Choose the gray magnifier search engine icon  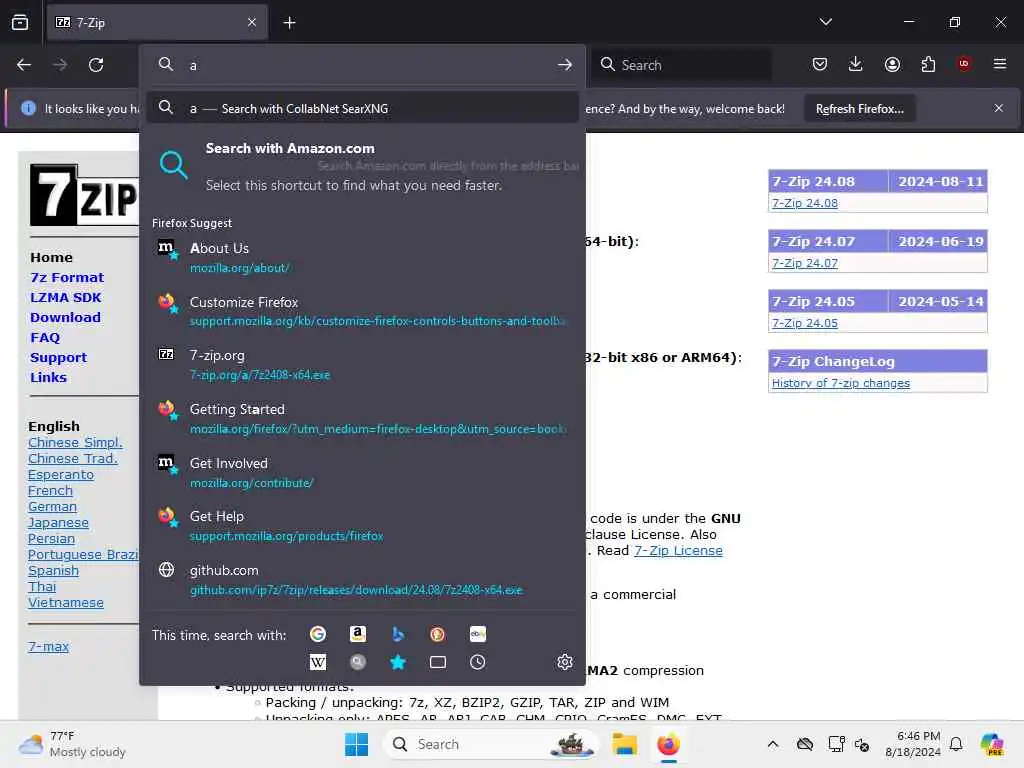[358, 662]
